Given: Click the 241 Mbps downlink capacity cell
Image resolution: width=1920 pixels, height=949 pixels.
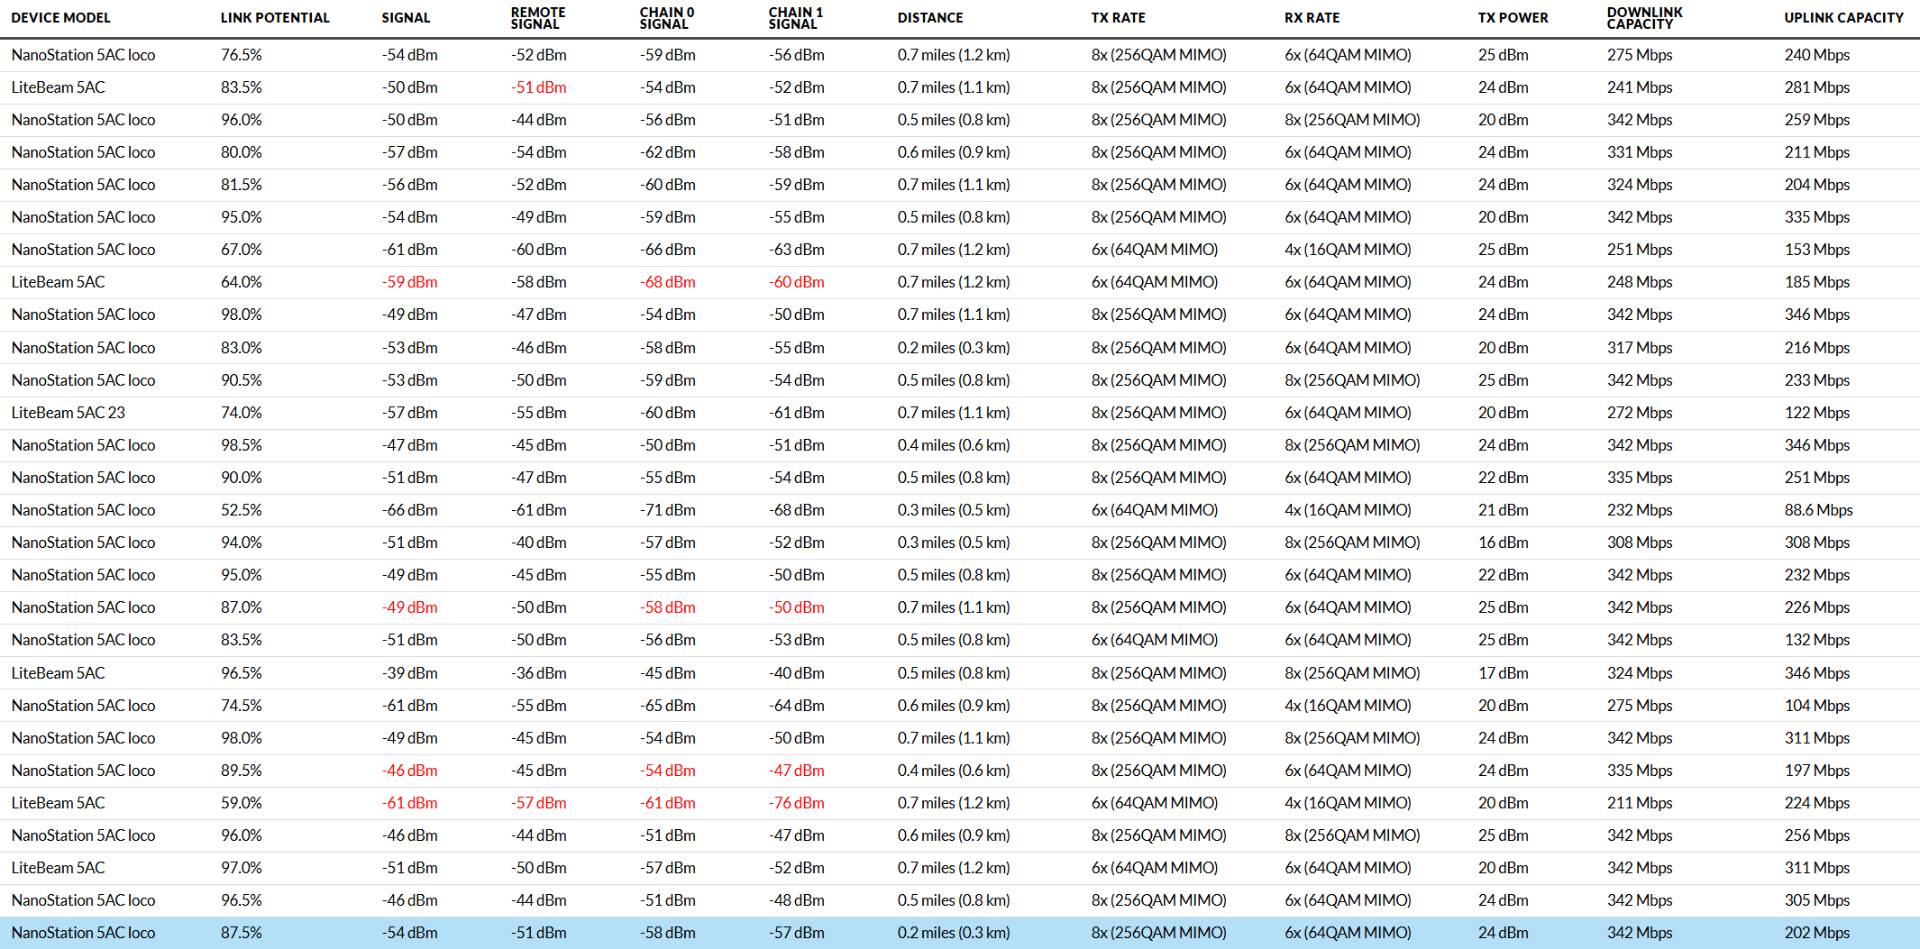Looking at the screenshot, I should coord(1640,88).
